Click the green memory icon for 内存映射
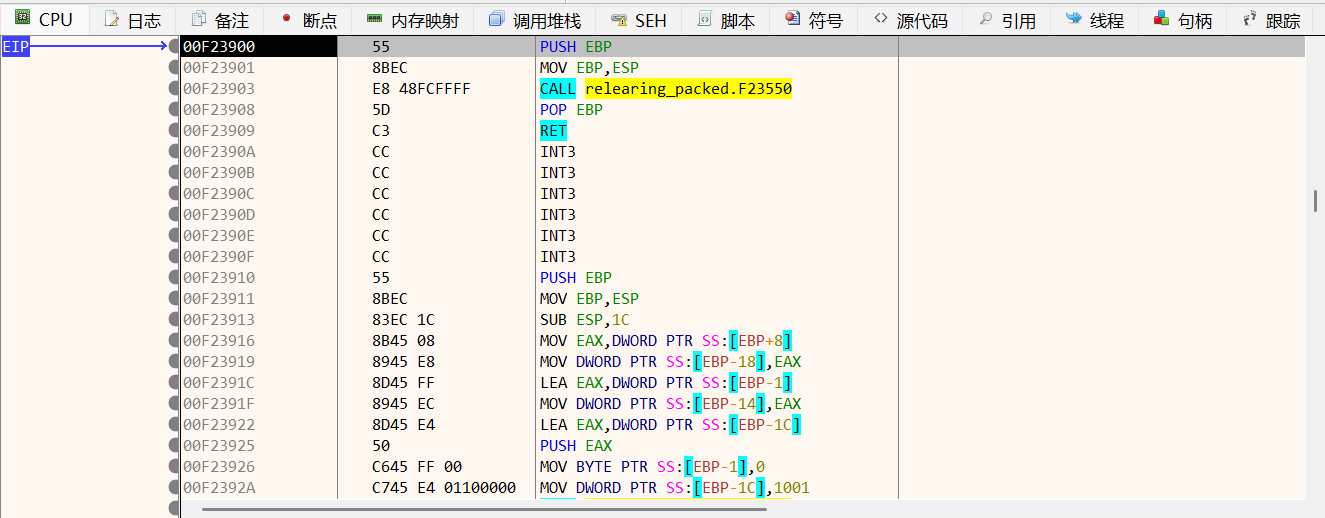 374,19
